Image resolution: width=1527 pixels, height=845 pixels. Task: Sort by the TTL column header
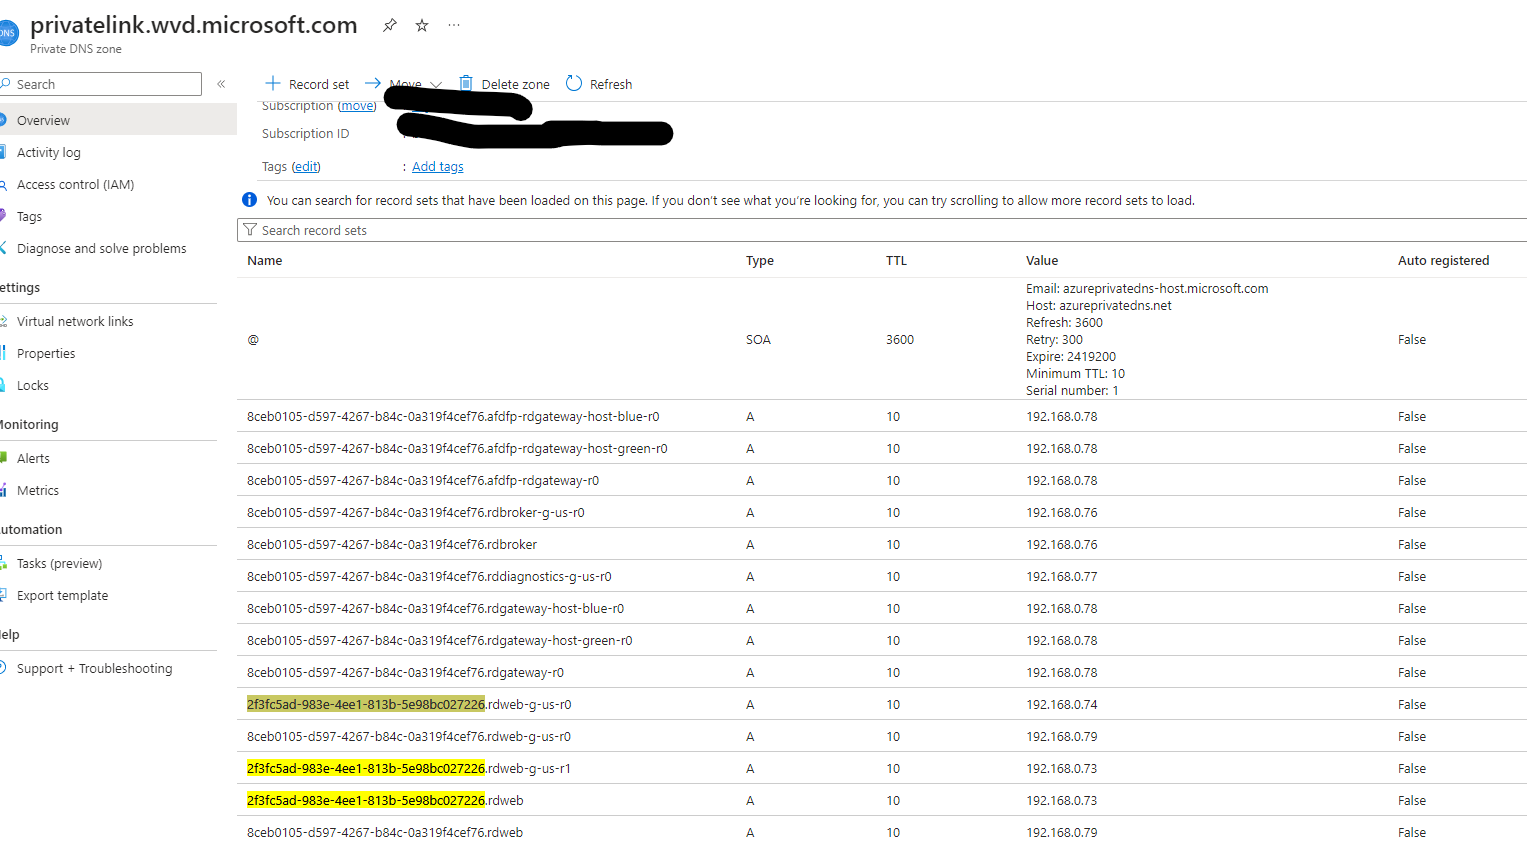pyautogui.click(x=896, y=260)
